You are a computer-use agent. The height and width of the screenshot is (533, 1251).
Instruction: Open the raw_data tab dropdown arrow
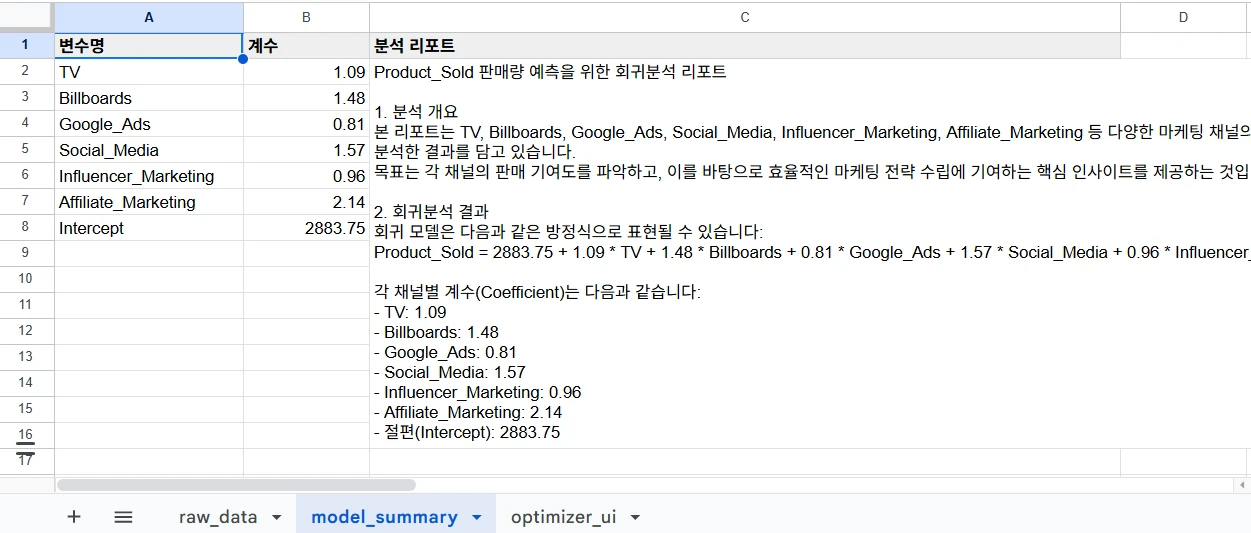click(x=276, y=518)
